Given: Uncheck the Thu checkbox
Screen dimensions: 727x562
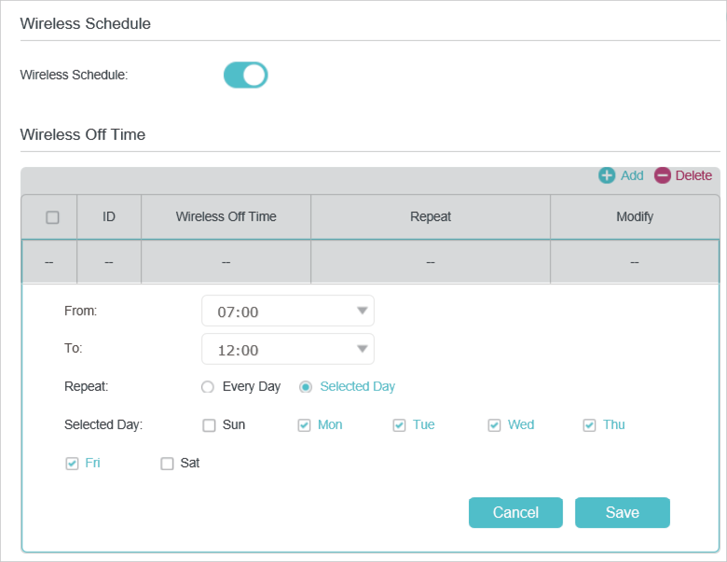Looking at the screenshot, I should [x=589, y=425].
